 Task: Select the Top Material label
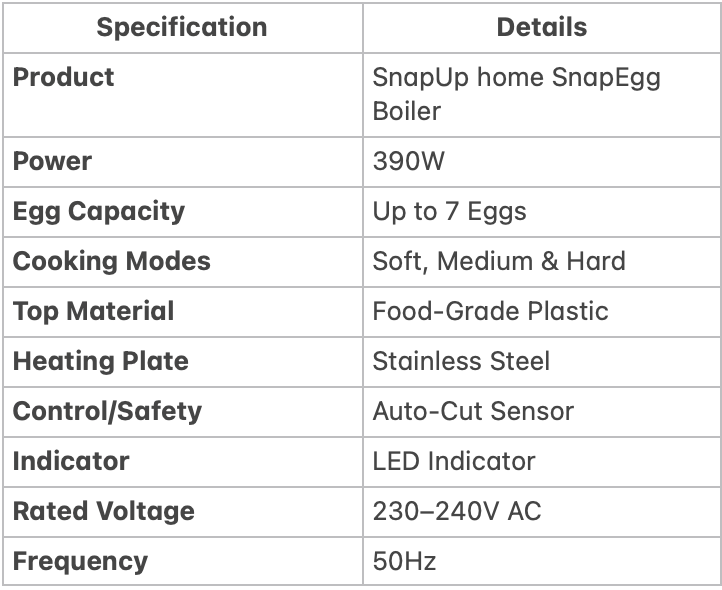point(93,312)
